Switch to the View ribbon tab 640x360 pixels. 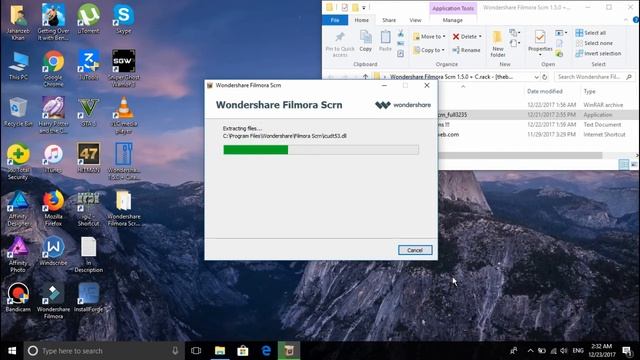tap(415, 20)
